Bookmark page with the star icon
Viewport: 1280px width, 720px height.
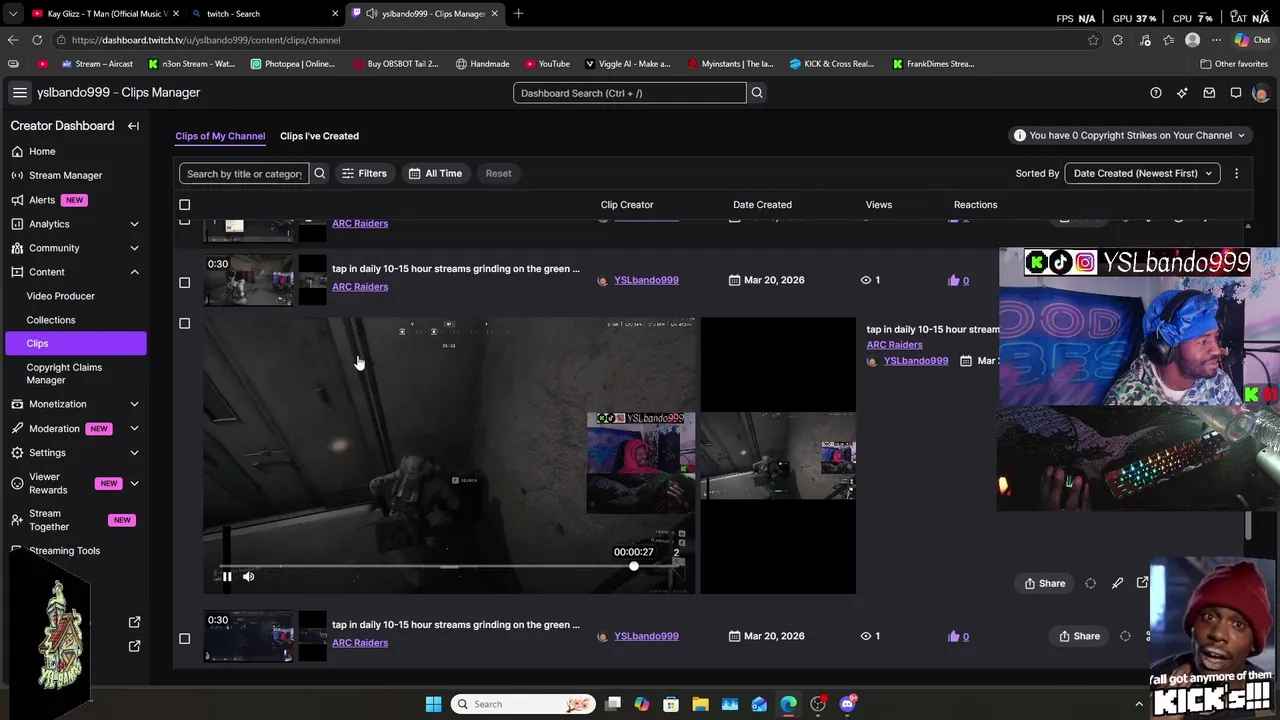tap(1093, 40)
